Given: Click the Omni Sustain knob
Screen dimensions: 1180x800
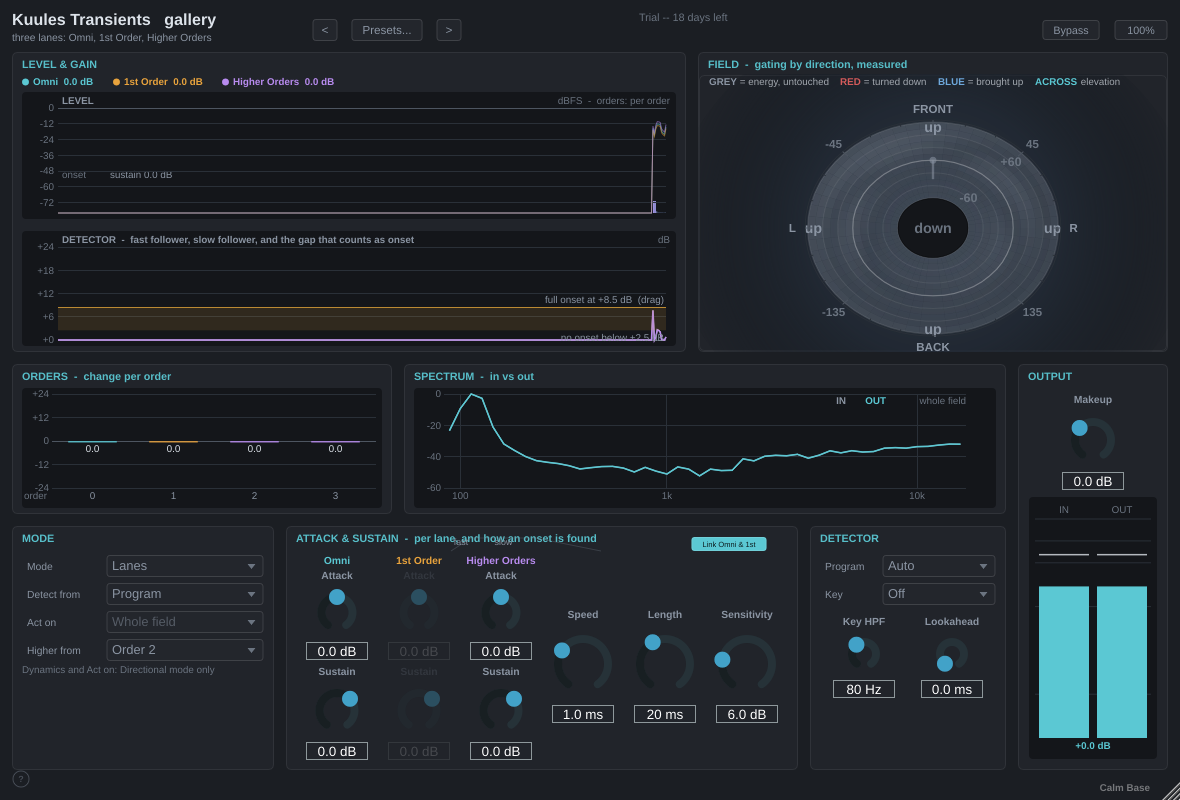Looking at the screenshot, I should pos(336,709).
